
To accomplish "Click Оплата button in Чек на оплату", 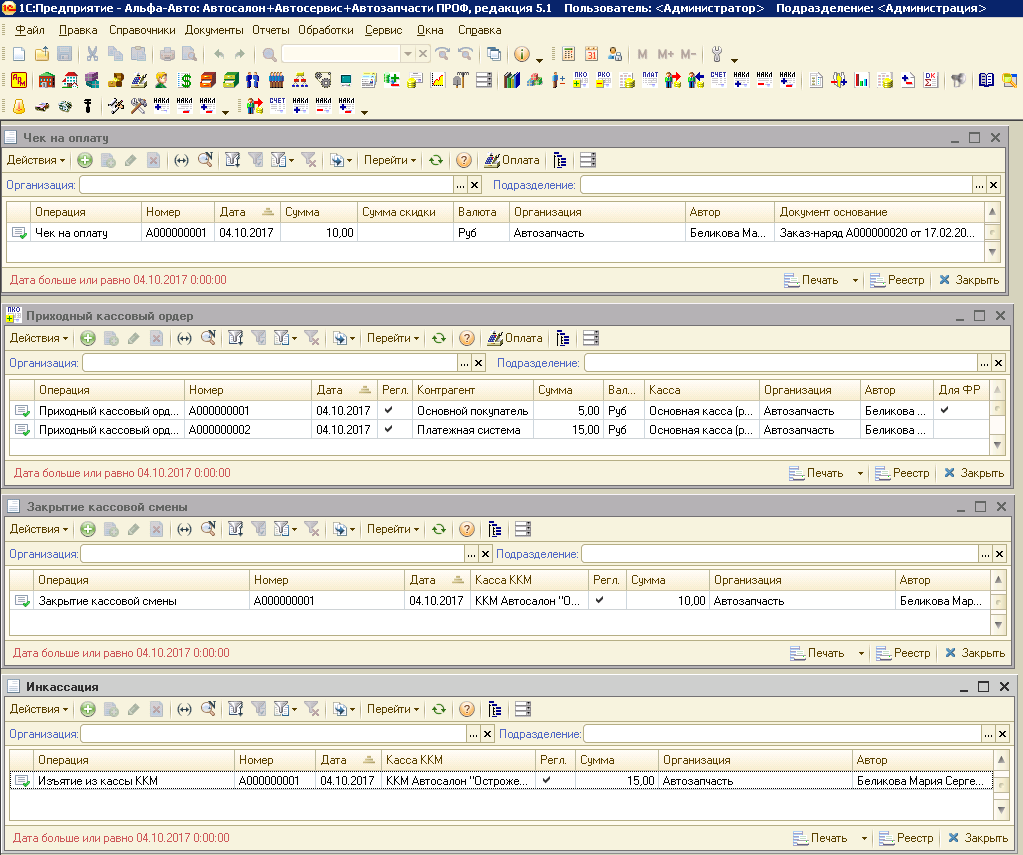I will 512,160.
